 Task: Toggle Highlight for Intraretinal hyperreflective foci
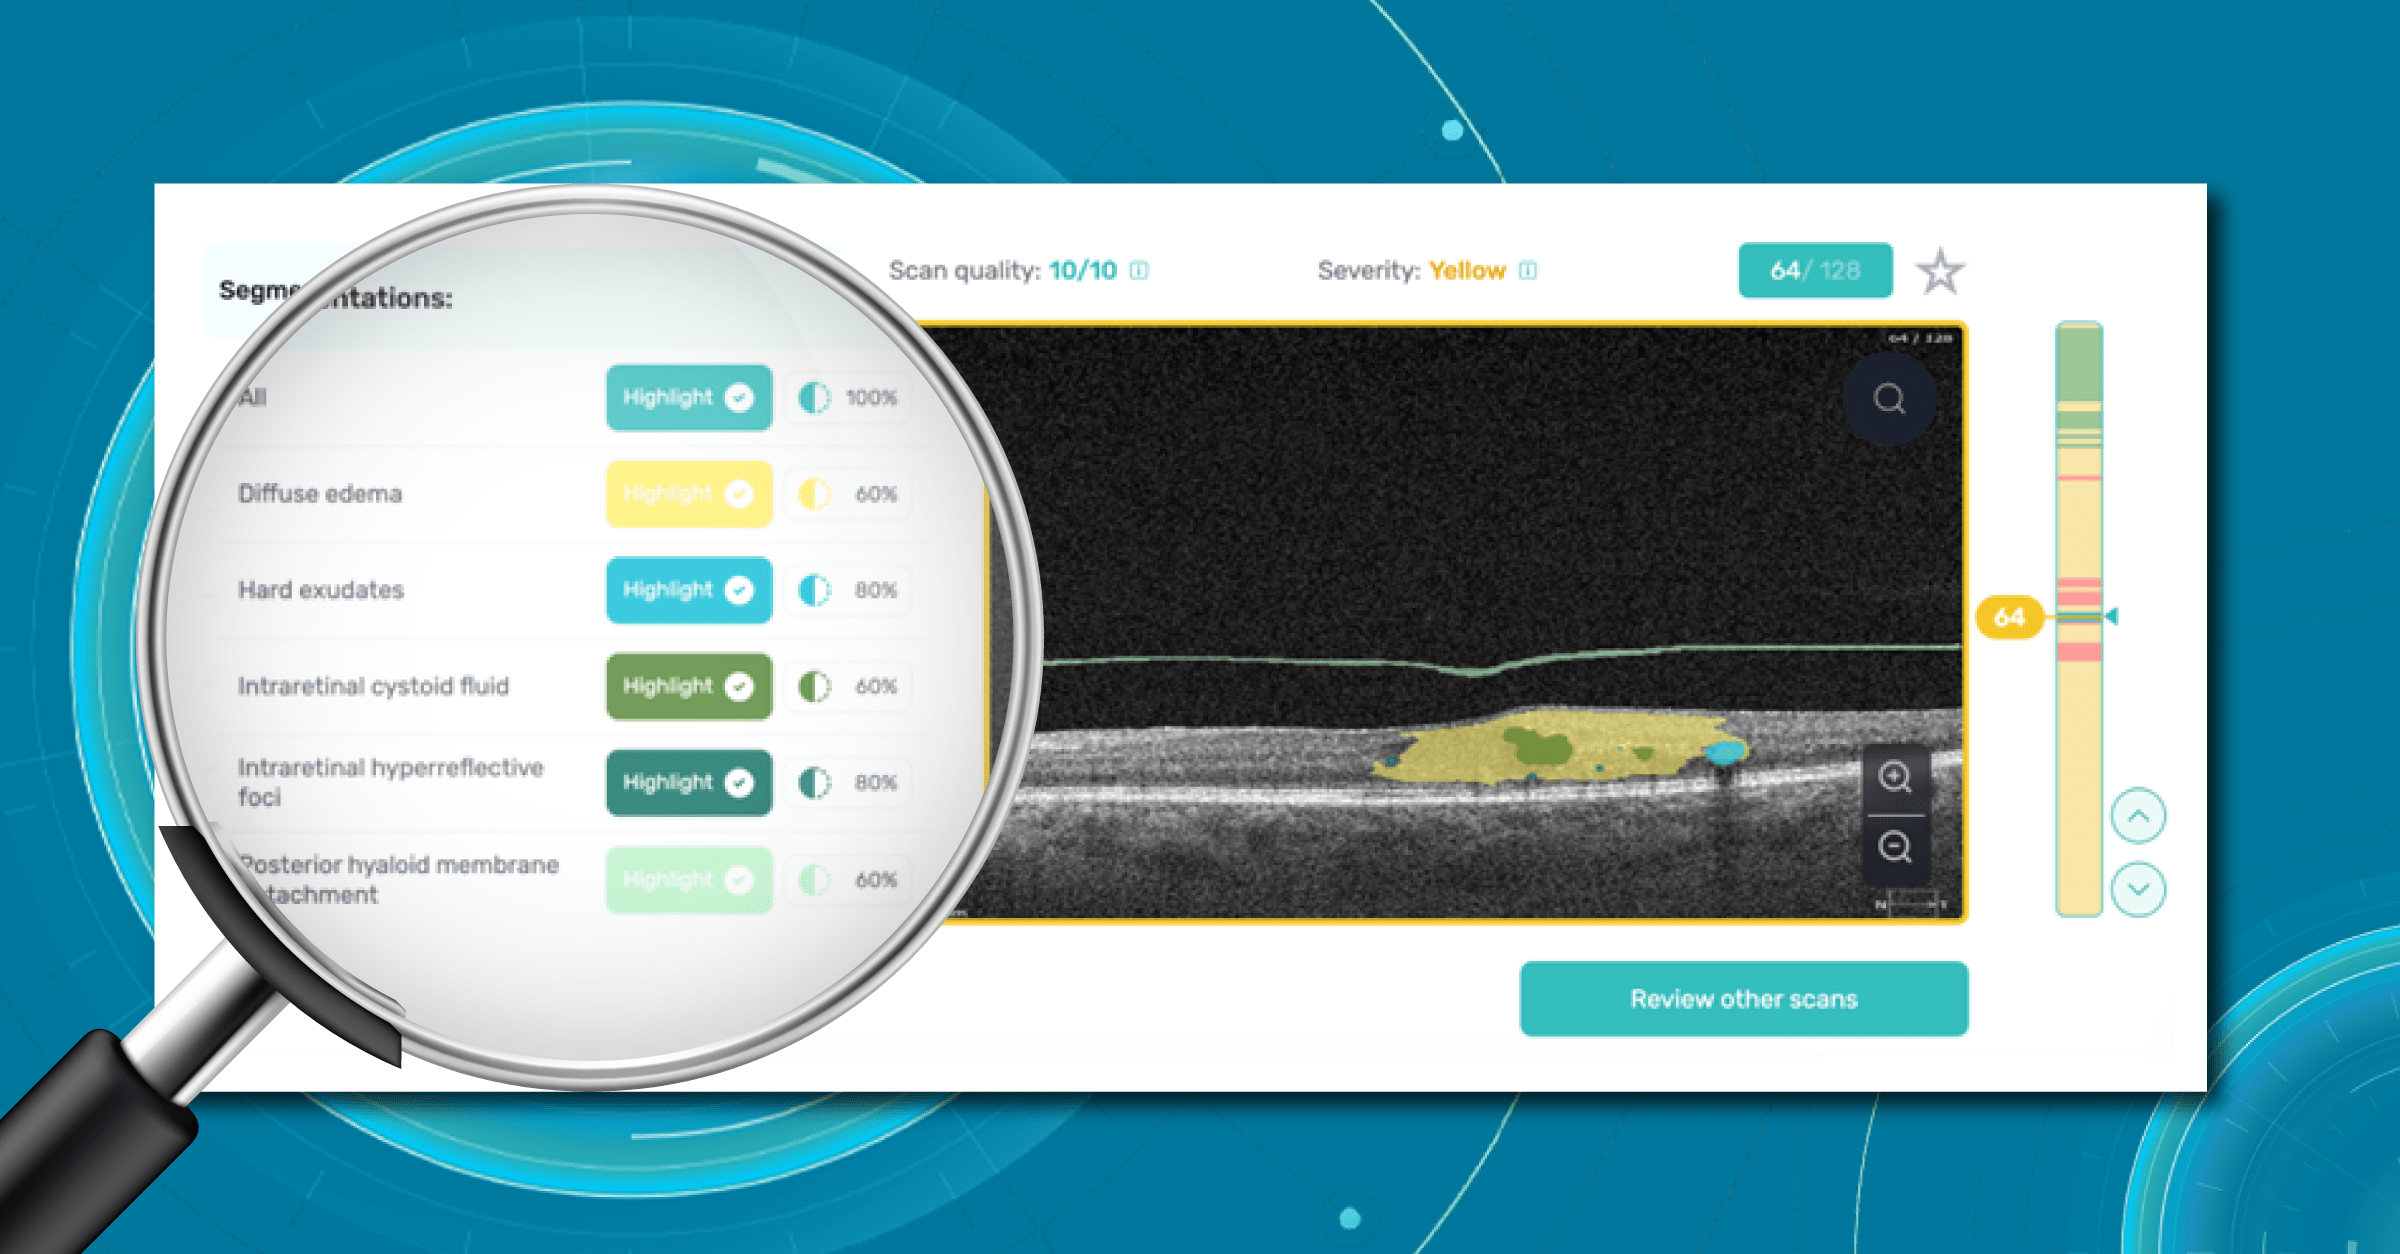pos(689,782)
